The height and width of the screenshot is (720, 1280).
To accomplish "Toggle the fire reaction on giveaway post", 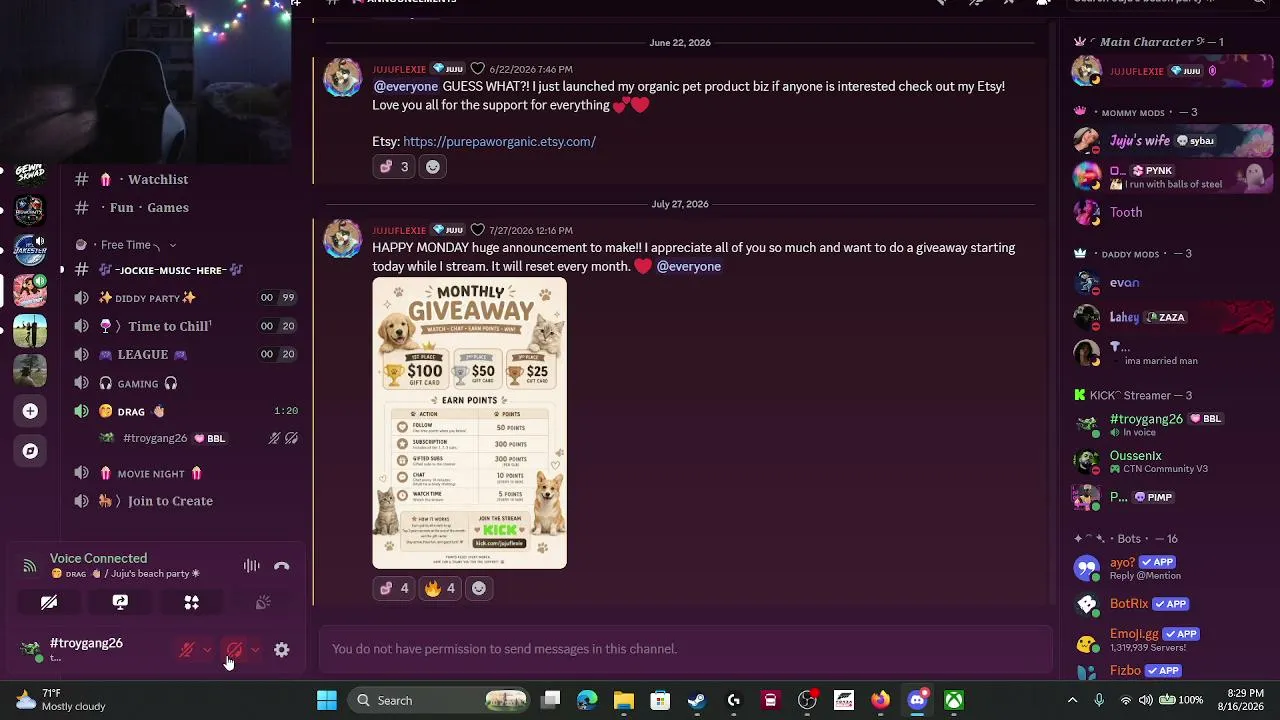I will click(x=440, y=589).
